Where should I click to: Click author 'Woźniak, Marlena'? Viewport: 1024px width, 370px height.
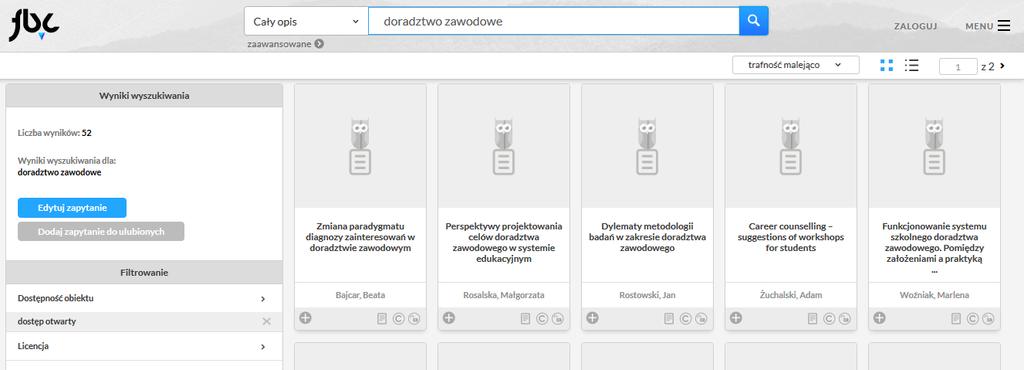click(935, 295)
